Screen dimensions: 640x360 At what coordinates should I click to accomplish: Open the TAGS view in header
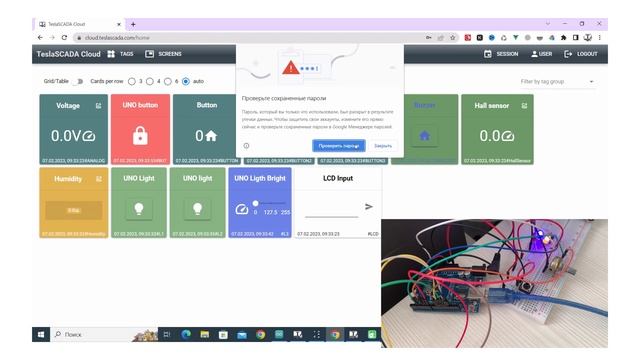pos(120,54)
